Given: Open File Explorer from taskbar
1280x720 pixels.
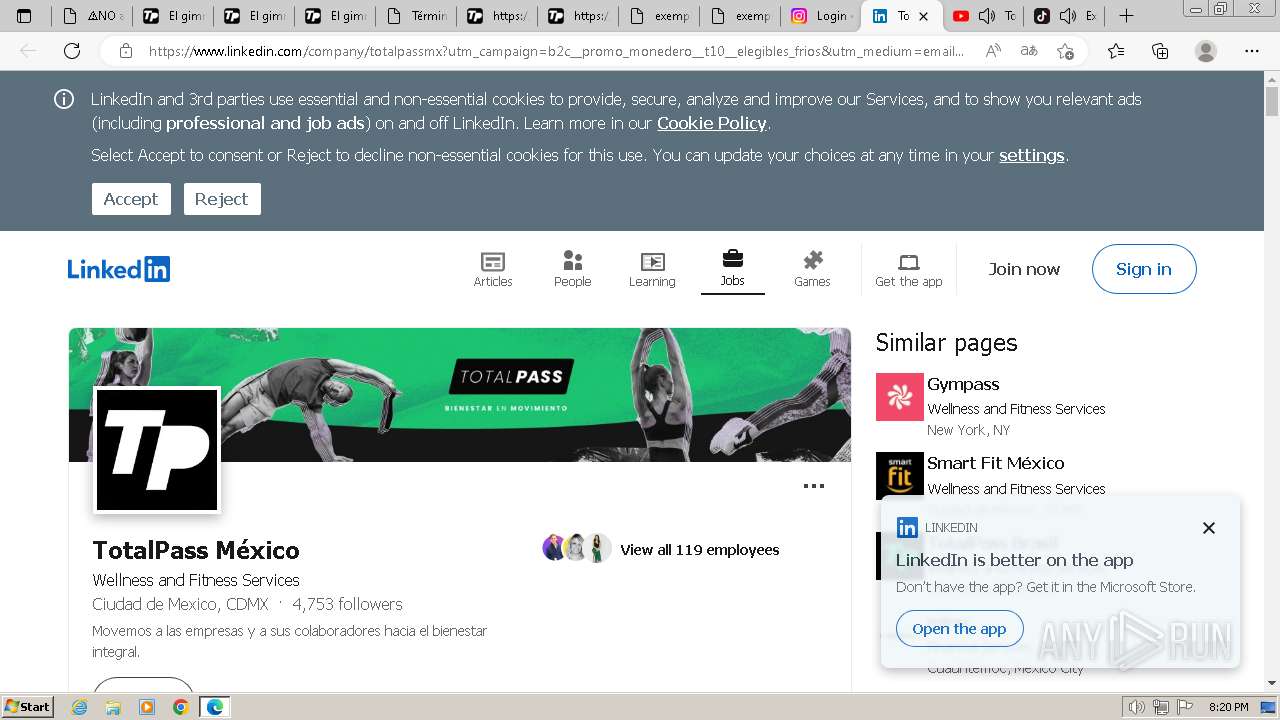Looking at the screenshot, I should (x=113, y=707).
